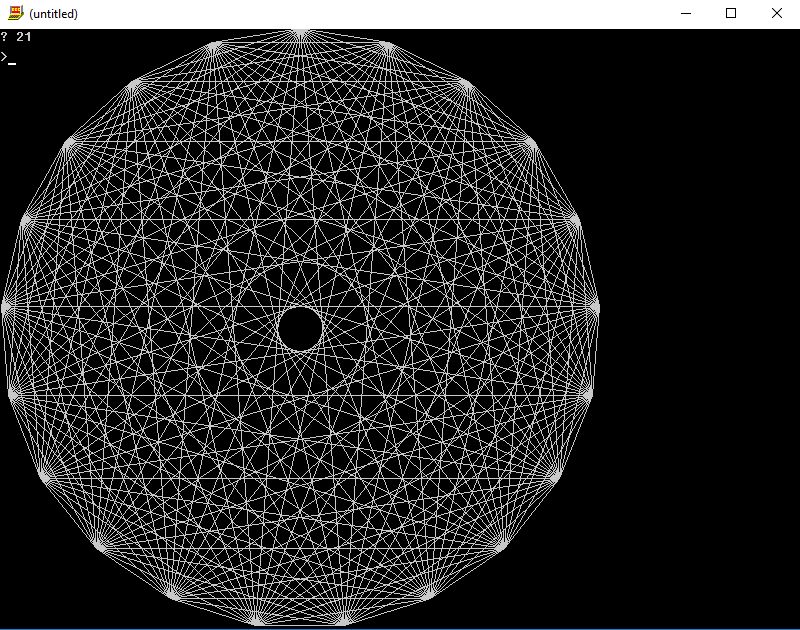This screenshot has width=800, height=630.
Task: Close the (untitled) window
Action: (776, 13)
